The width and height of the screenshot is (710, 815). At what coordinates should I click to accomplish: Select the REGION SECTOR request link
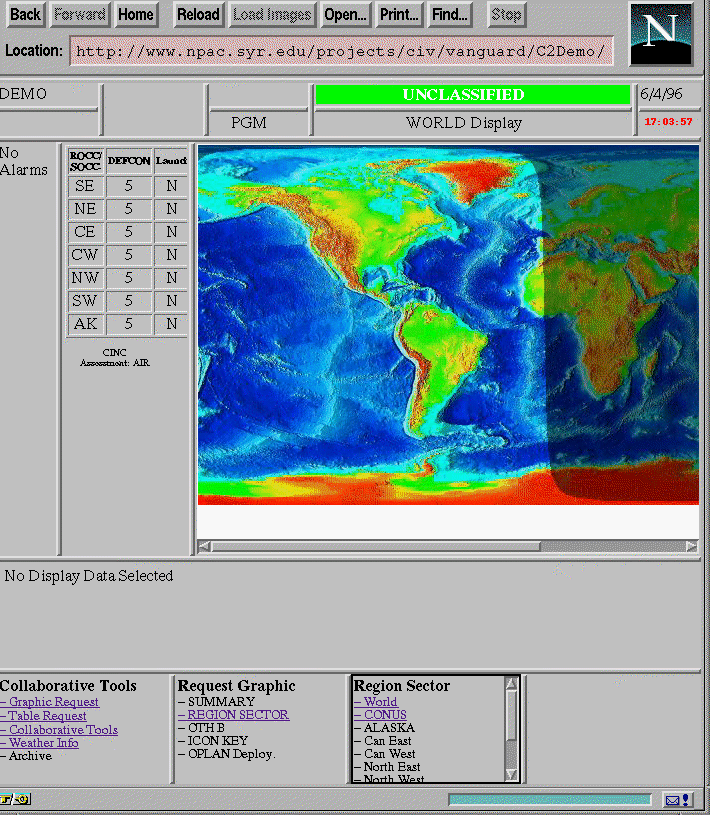[237, 715]
